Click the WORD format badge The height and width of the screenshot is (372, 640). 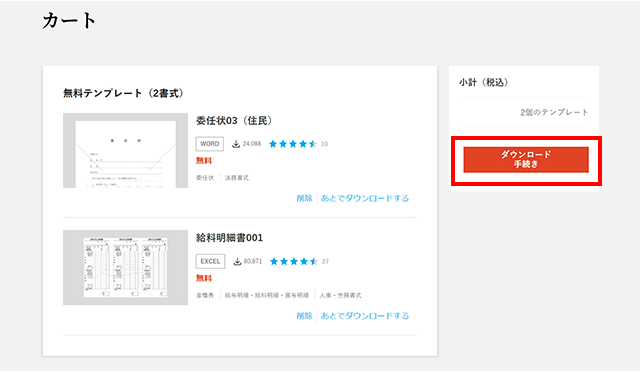pos(210,144)
